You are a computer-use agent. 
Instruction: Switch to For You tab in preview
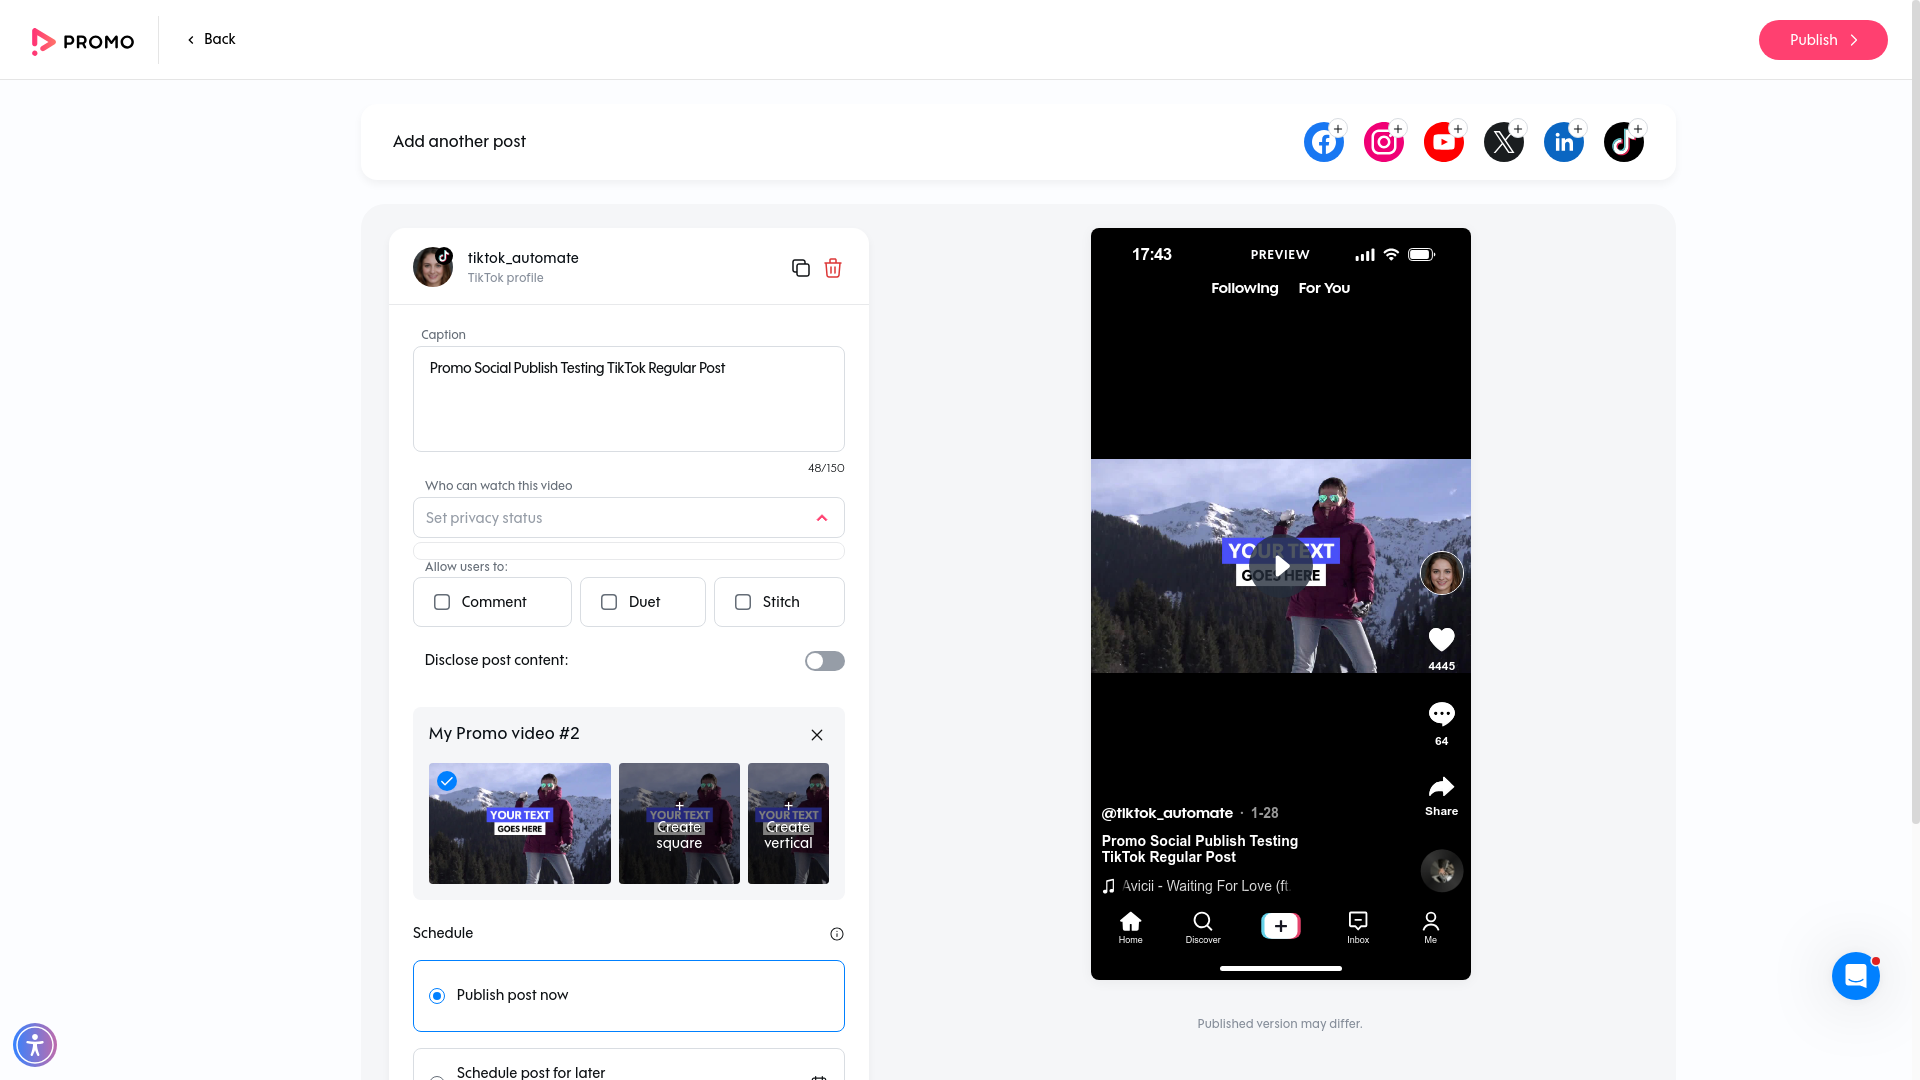(1324, 288)
